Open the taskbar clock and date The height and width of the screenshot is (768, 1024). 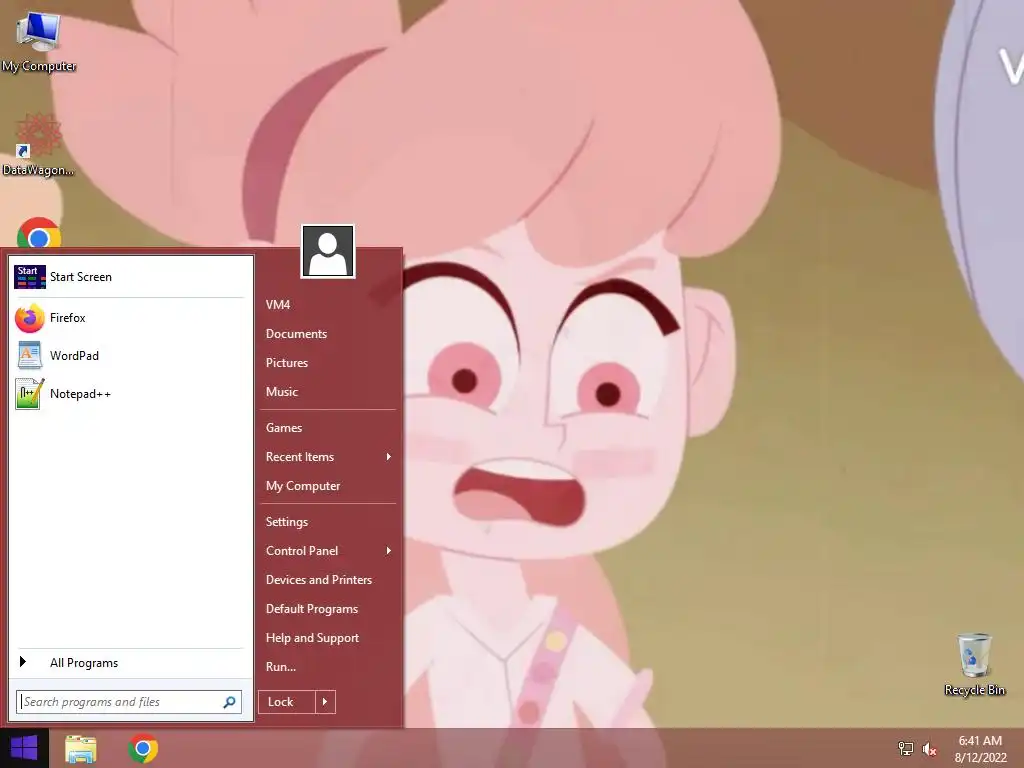980,749
